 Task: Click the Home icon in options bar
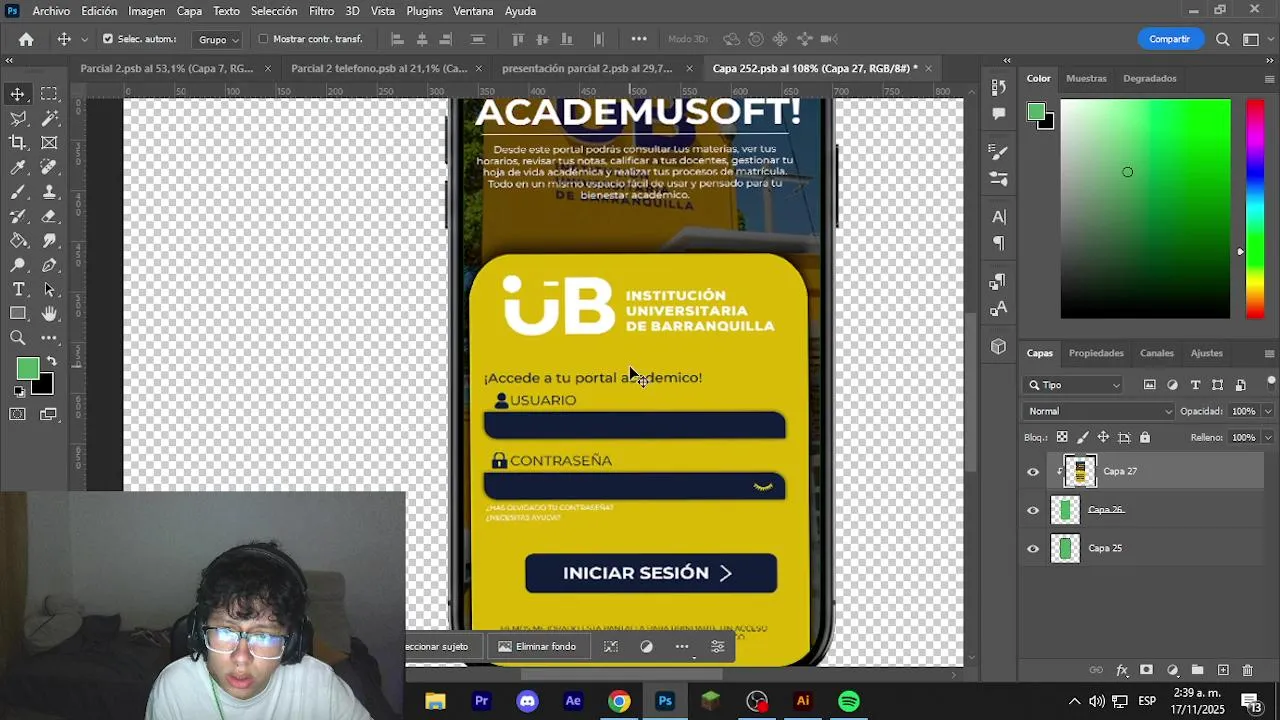[26, 39]
